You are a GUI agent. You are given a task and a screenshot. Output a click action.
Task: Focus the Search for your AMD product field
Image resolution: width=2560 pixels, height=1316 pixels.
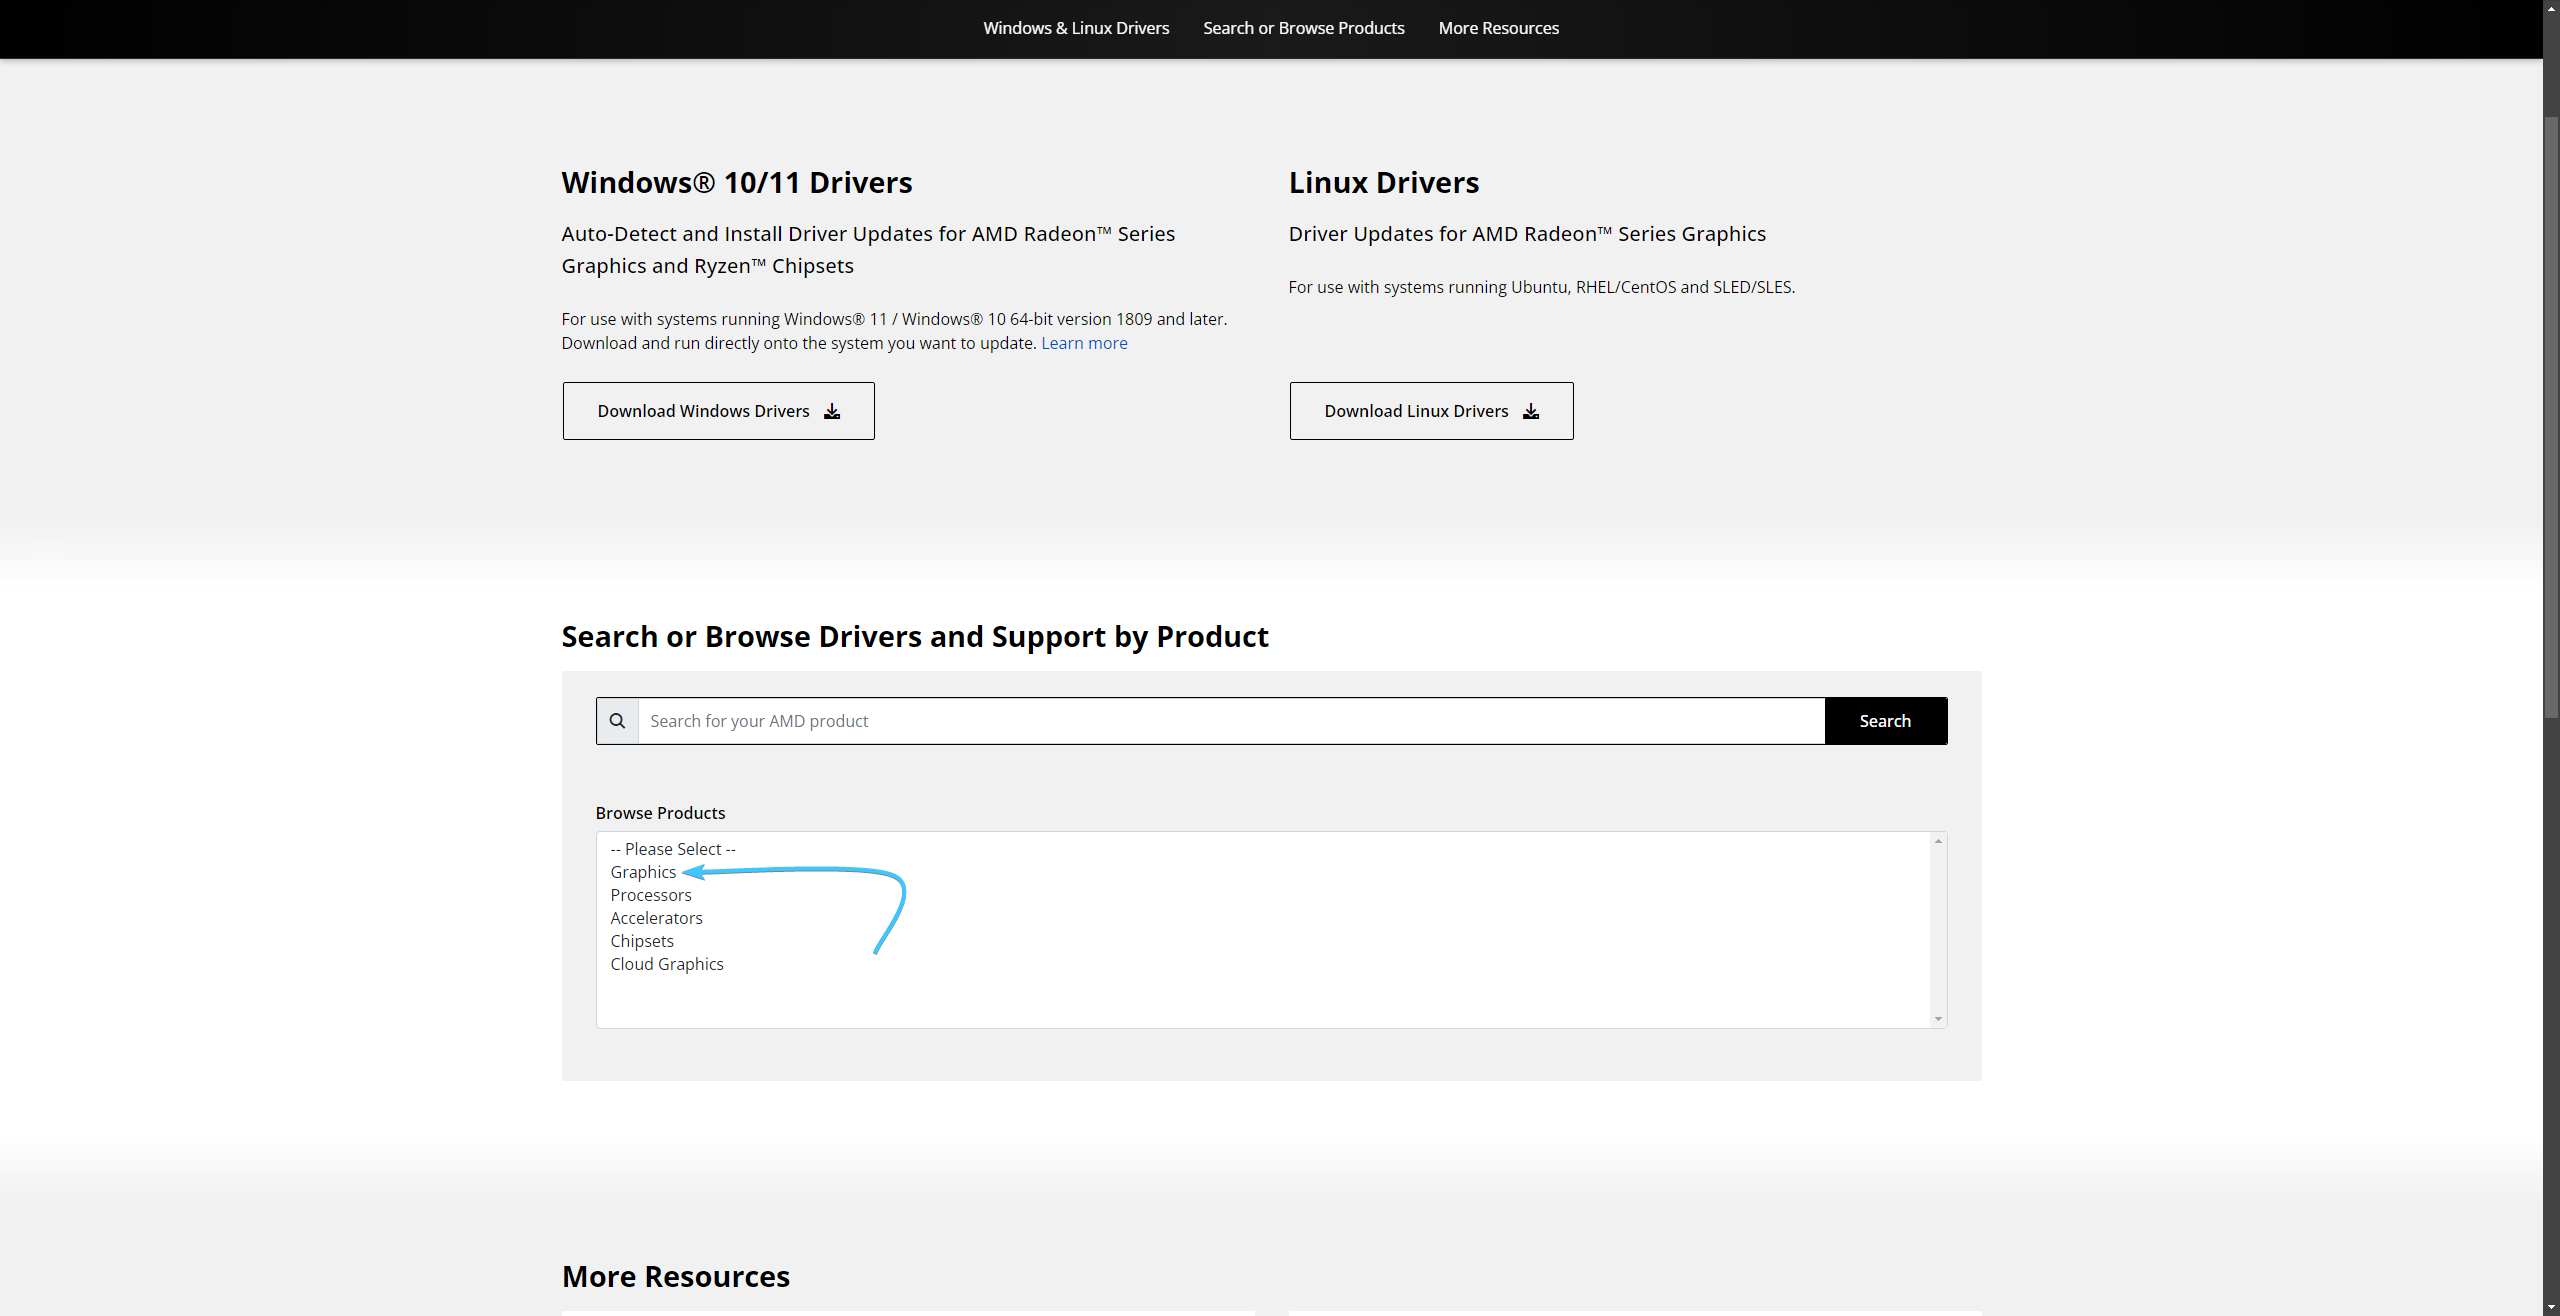point(1231,721)
